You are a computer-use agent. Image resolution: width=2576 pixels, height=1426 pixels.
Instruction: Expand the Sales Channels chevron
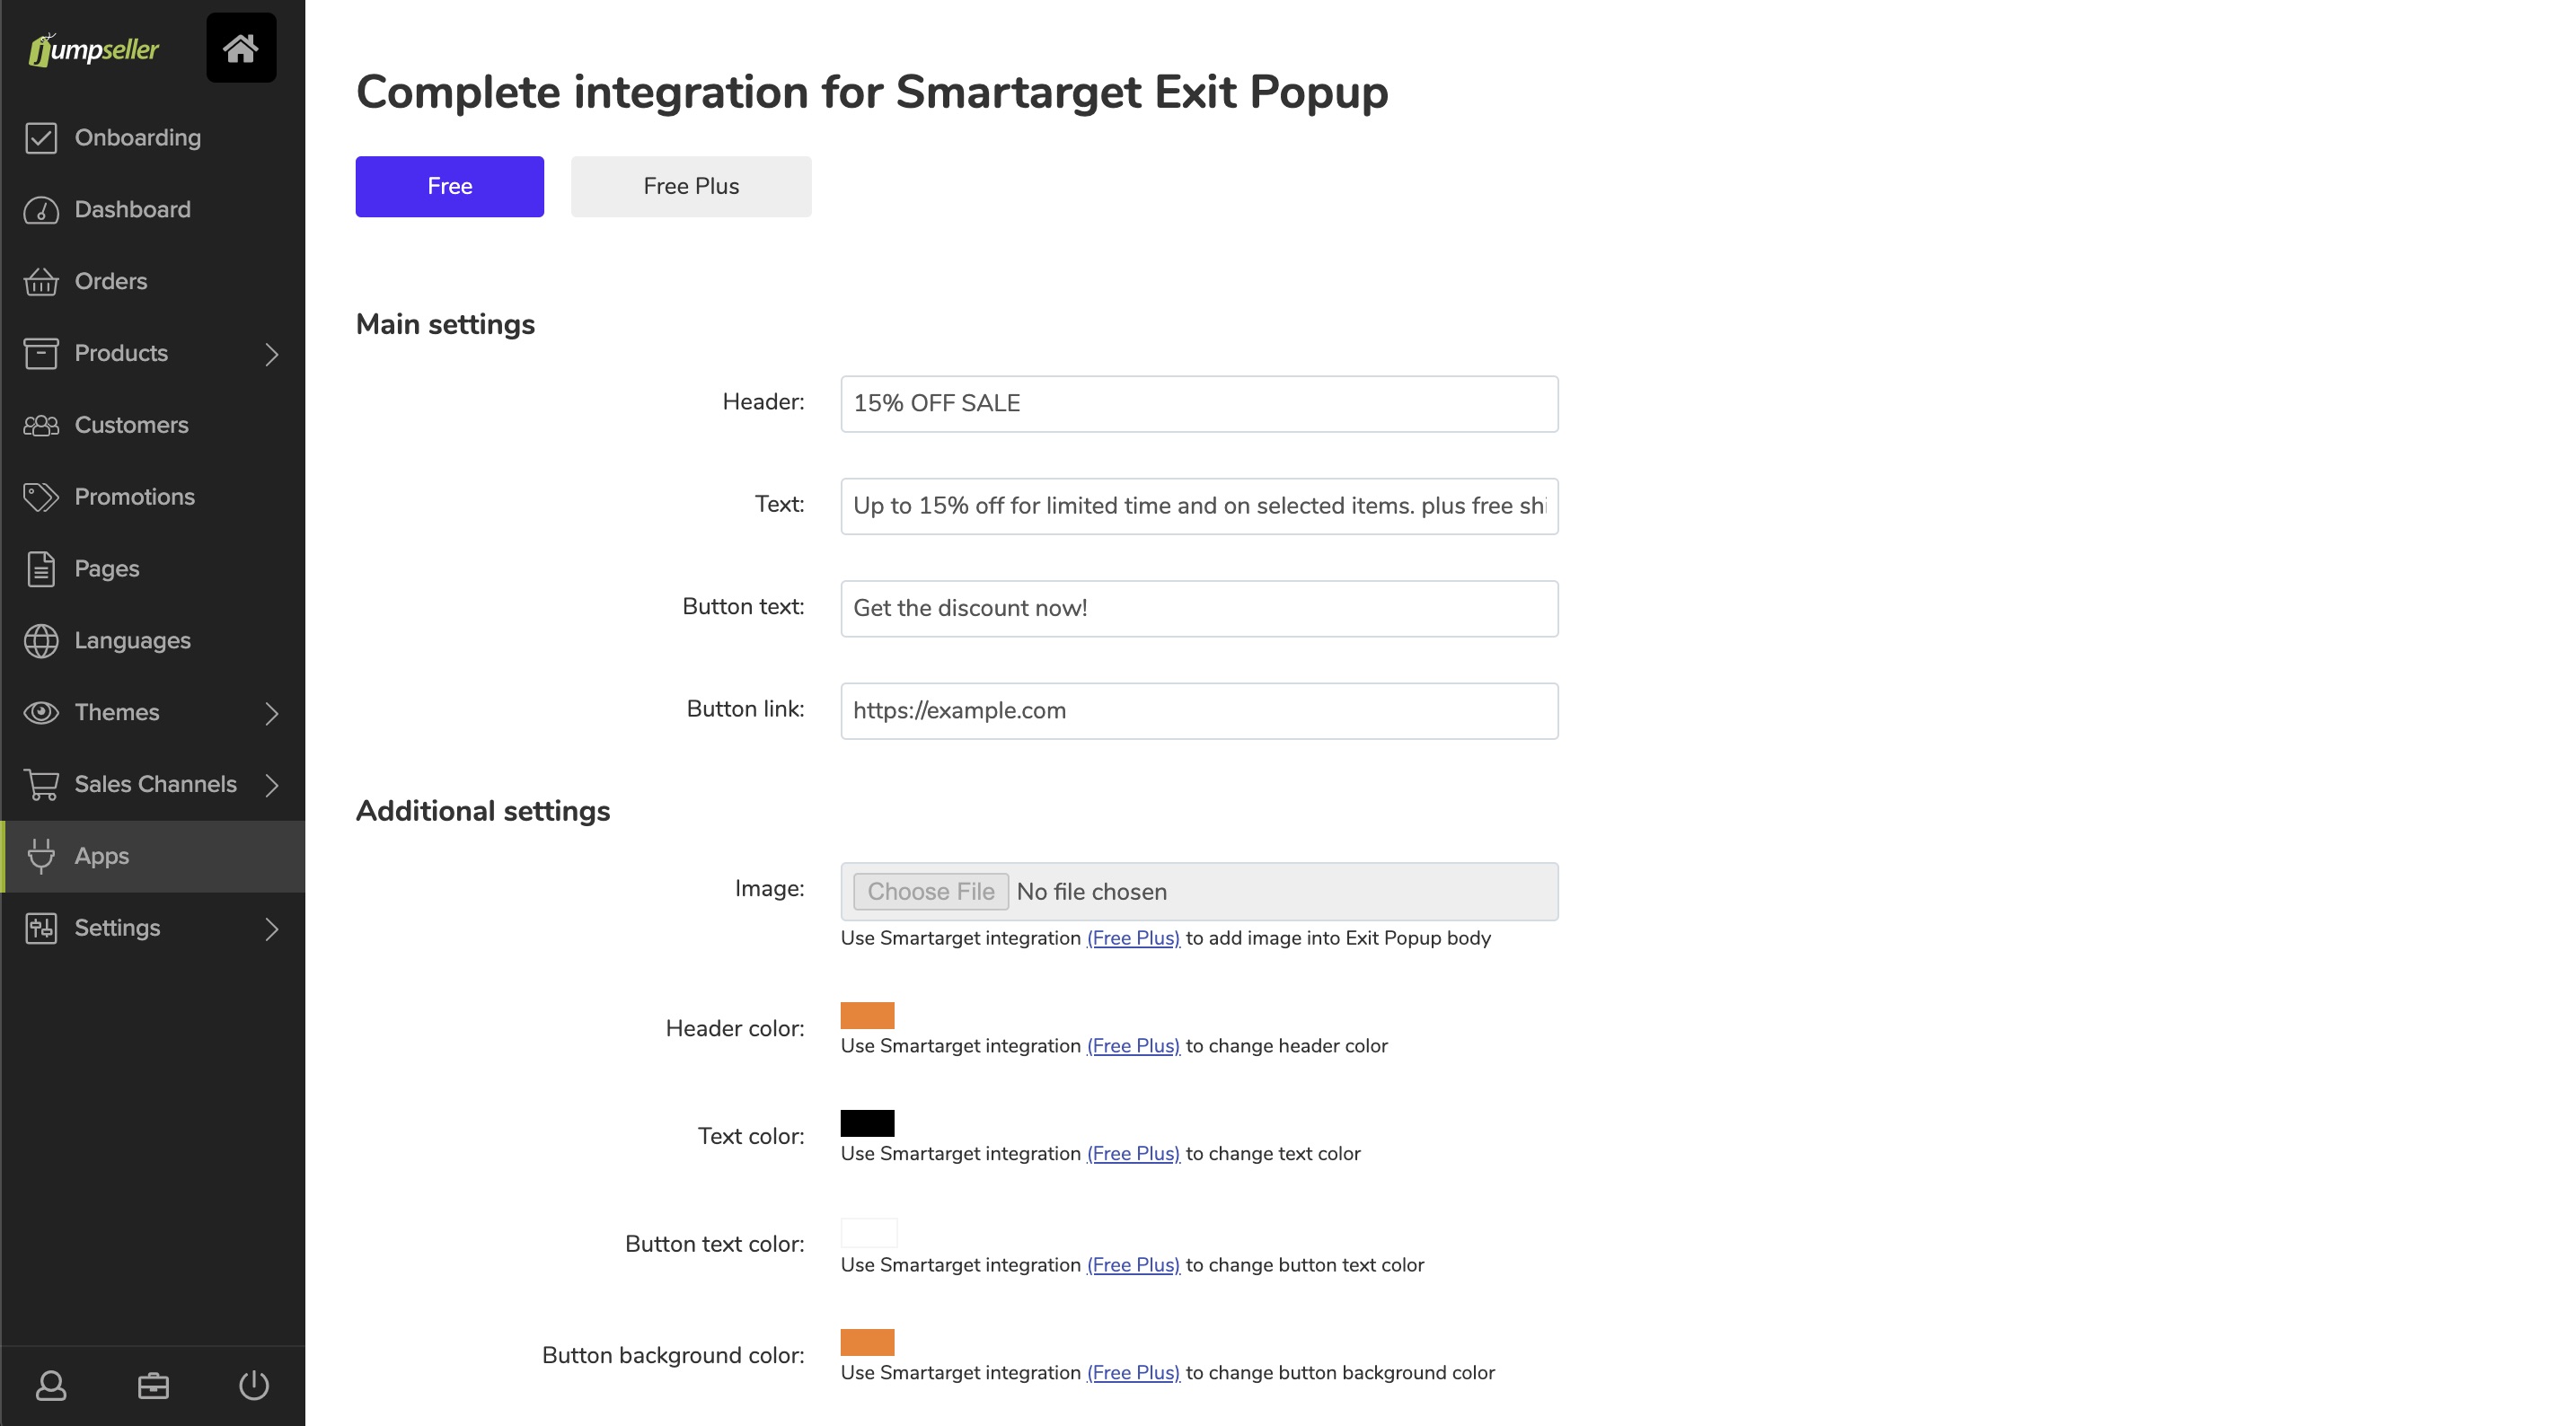[x=272, y=785]
